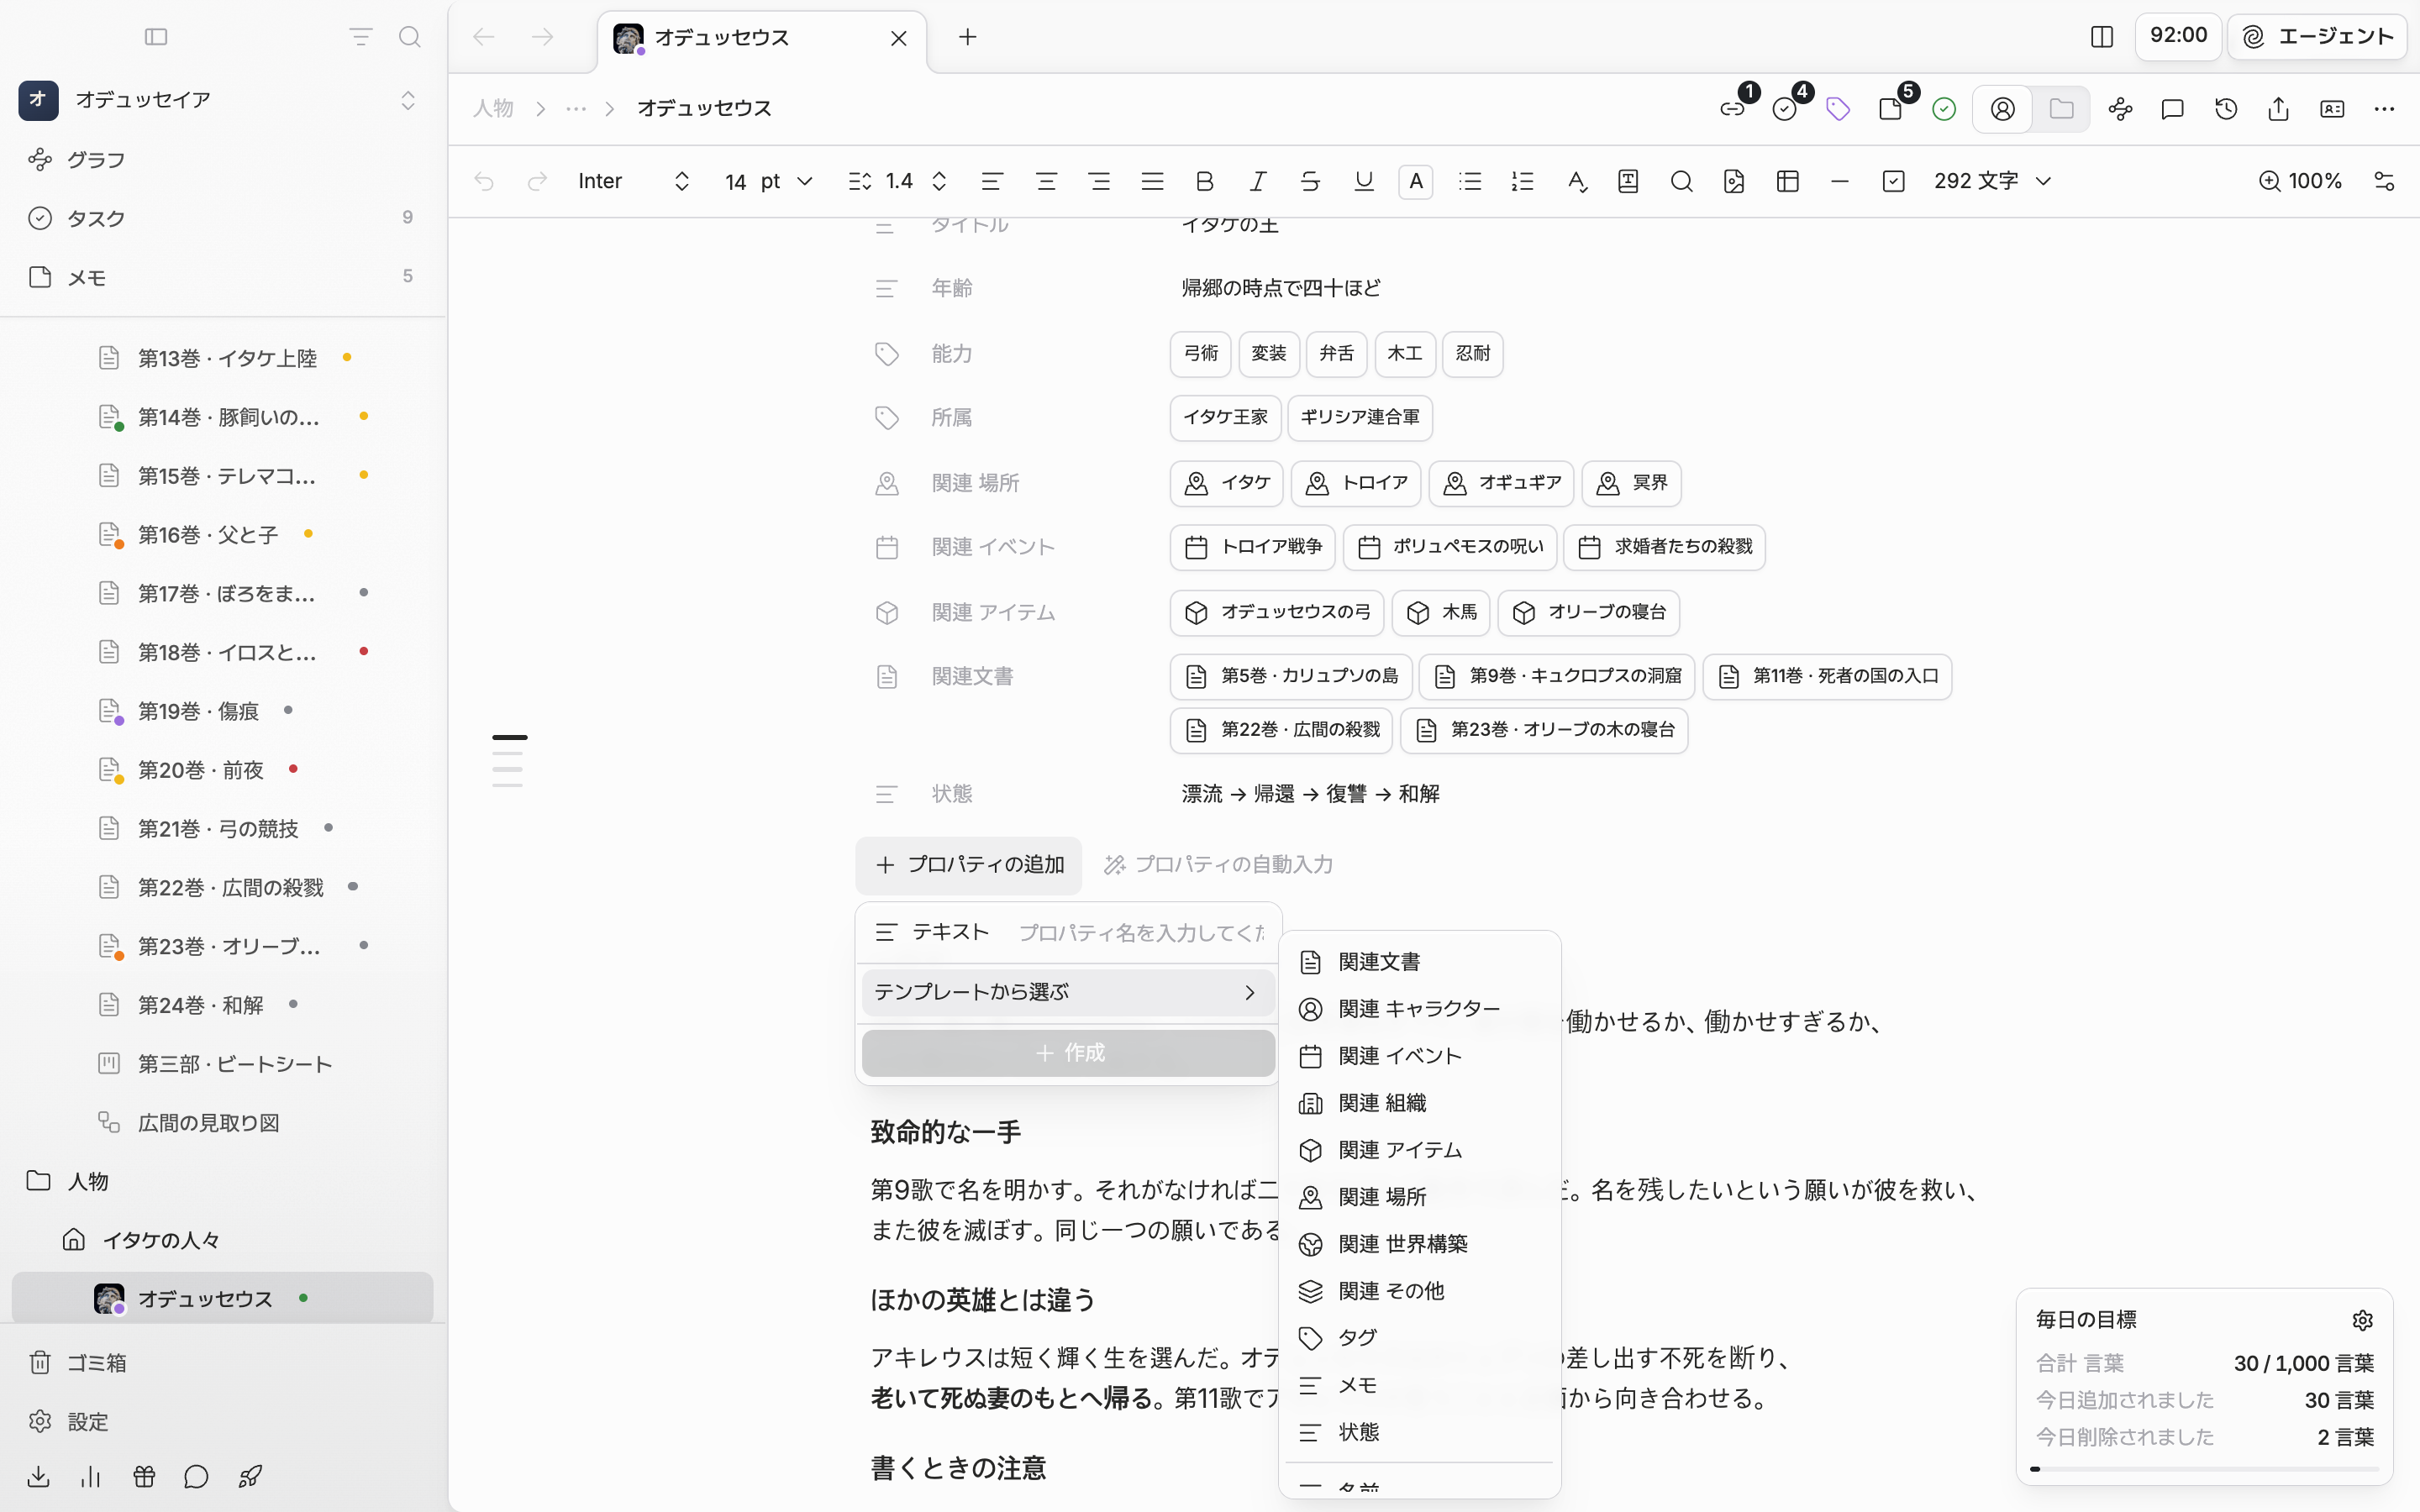Click the 作成 create button
The image size is (2420, 1512).
pos(1067,1053)
